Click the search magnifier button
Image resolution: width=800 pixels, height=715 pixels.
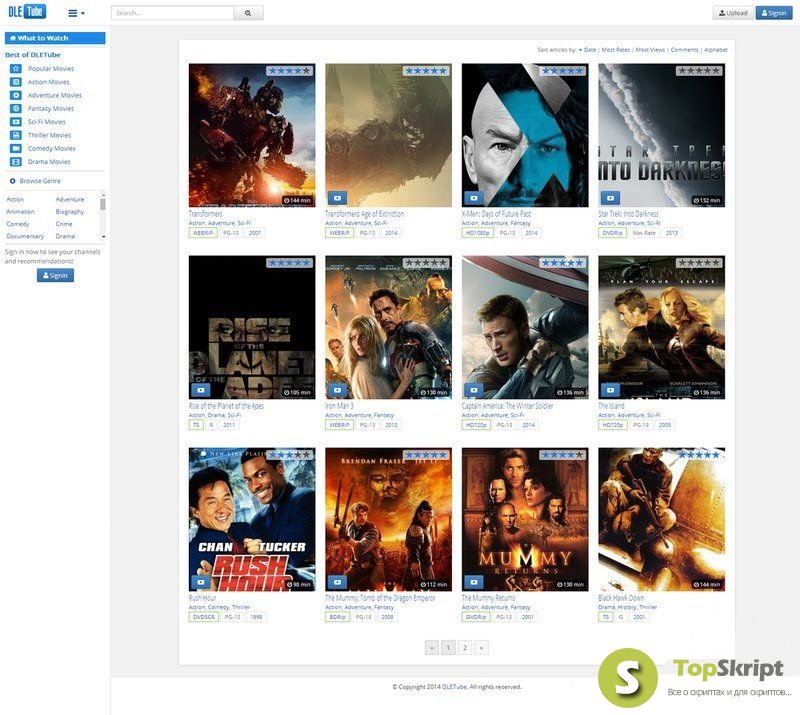coord(248,13)
